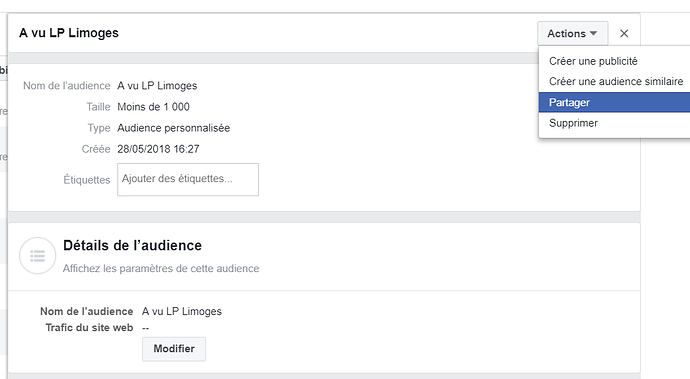This screenshot has height=379, width=690.
Task: Close the audience panel with X icon
Action: coord(624,33)
